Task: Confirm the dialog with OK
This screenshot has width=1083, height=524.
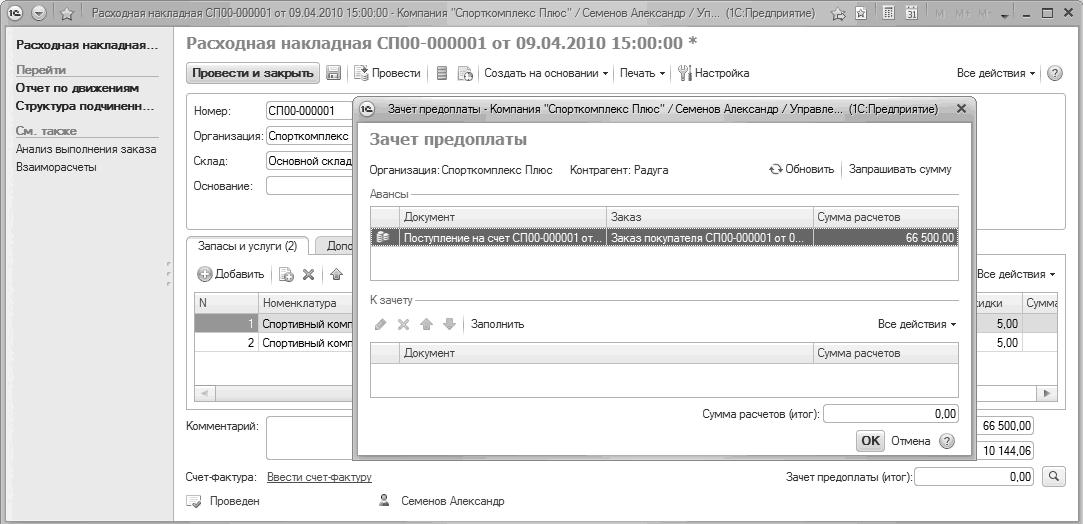Action: (x=871, y=441)
